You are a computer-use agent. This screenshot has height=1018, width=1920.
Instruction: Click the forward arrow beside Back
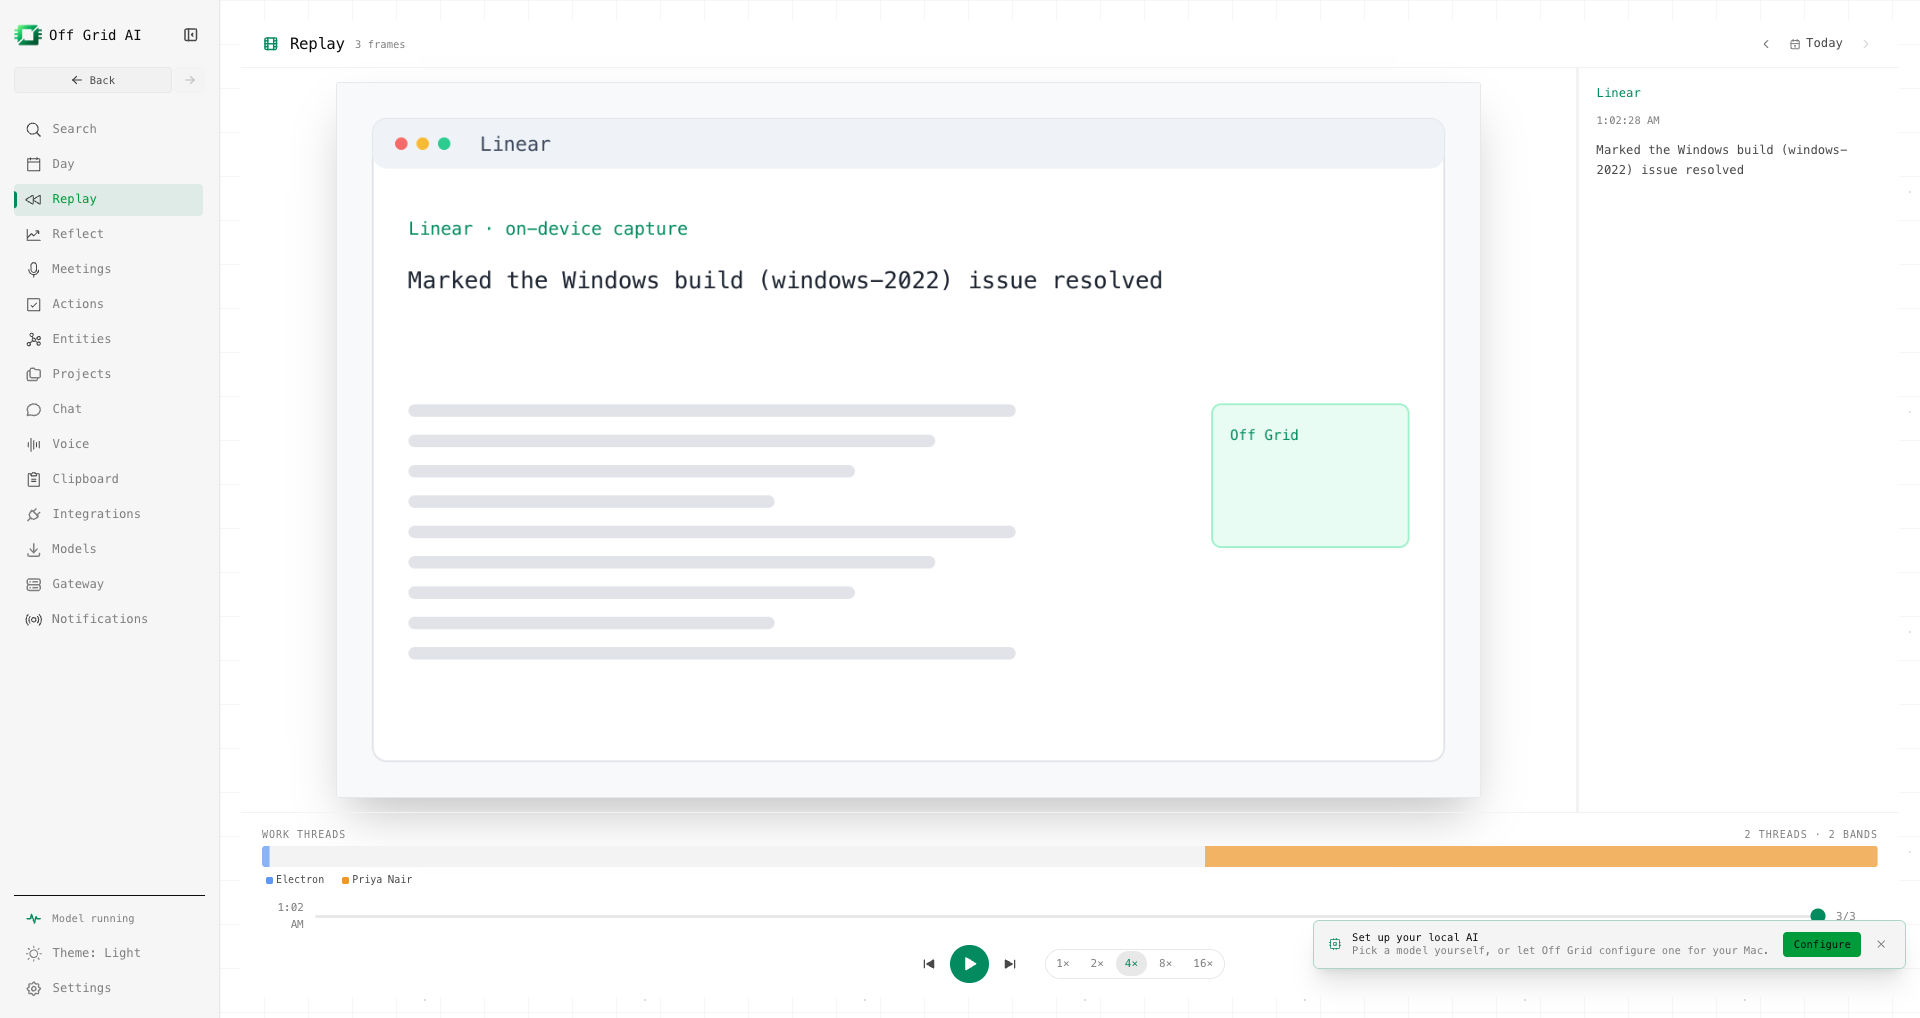point(190,80)
